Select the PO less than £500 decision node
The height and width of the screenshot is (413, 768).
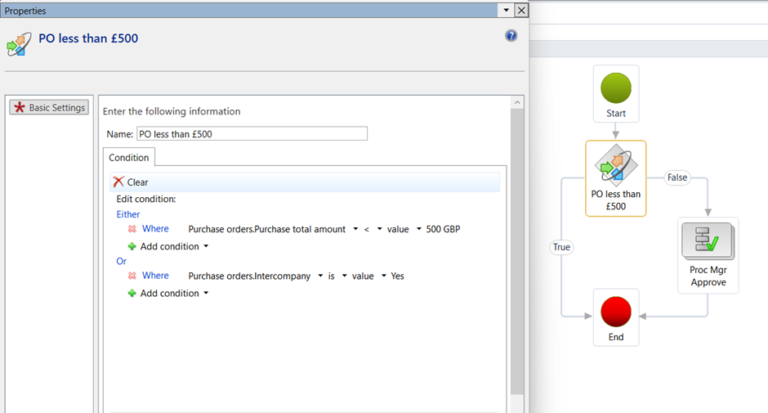pyautogui.click(x=616, y=178)
